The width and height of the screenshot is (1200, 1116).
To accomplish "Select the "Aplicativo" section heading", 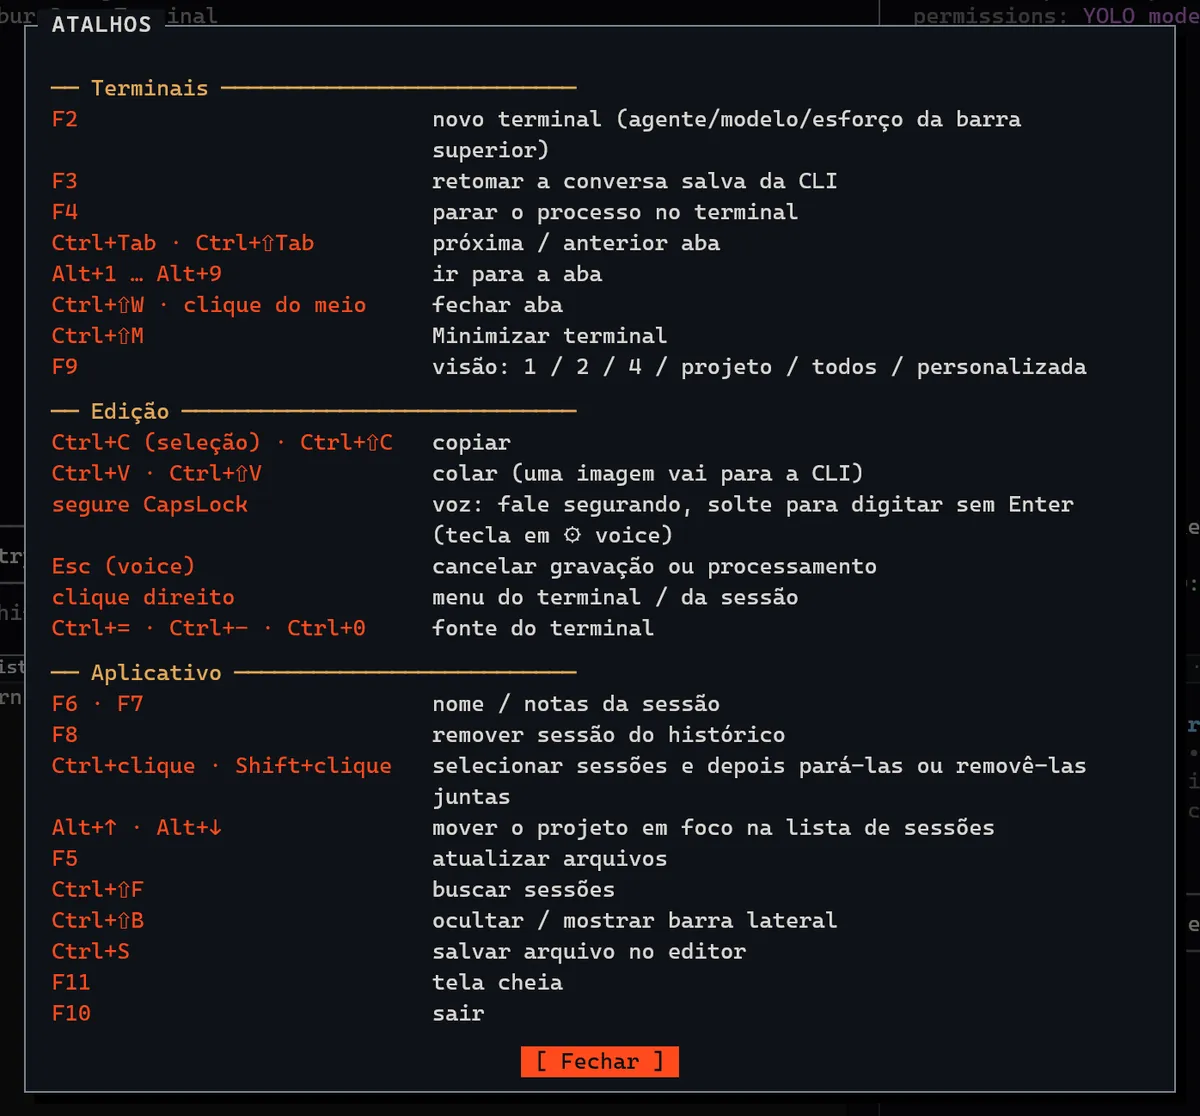I will (x=156, y=672).
